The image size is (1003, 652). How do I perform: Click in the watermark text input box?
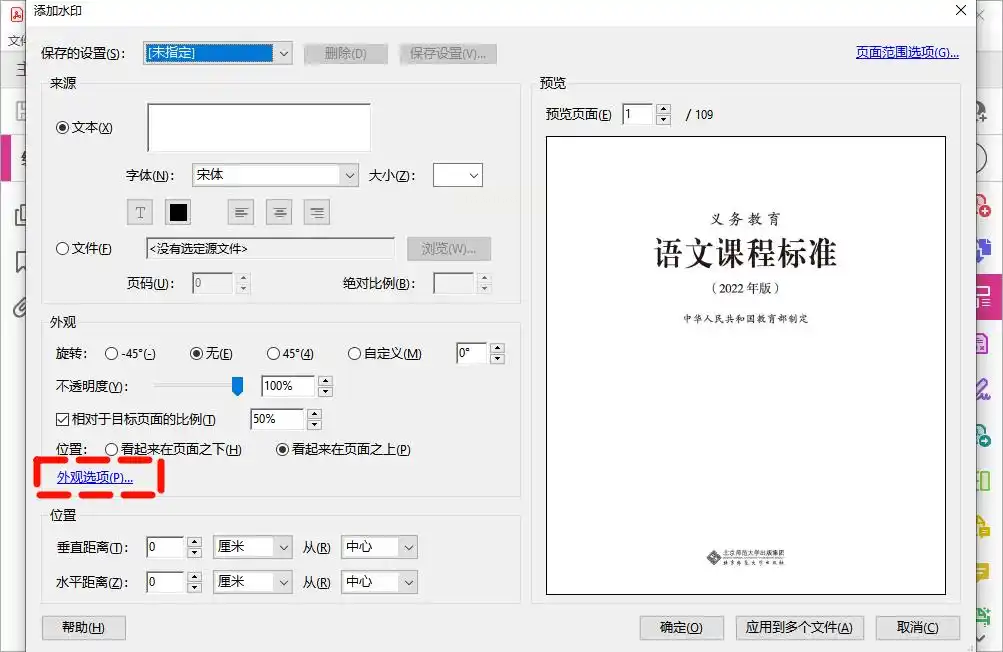pos(258,127)
